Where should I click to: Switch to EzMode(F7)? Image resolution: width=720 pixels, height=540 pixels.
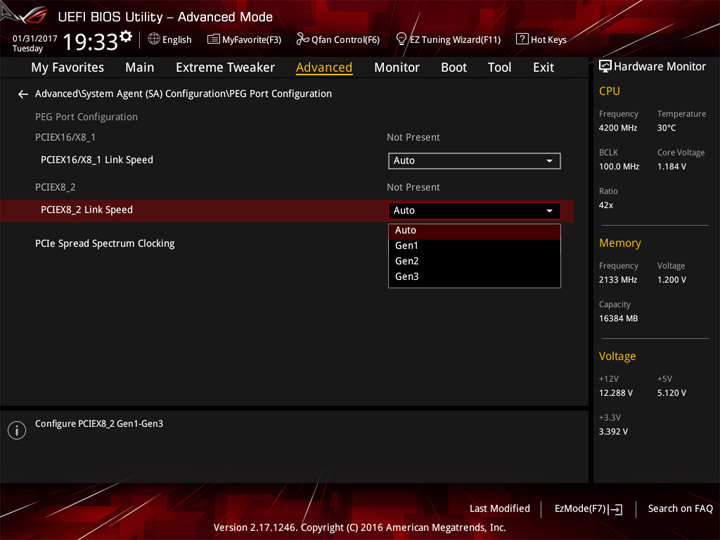pos(588,509)
